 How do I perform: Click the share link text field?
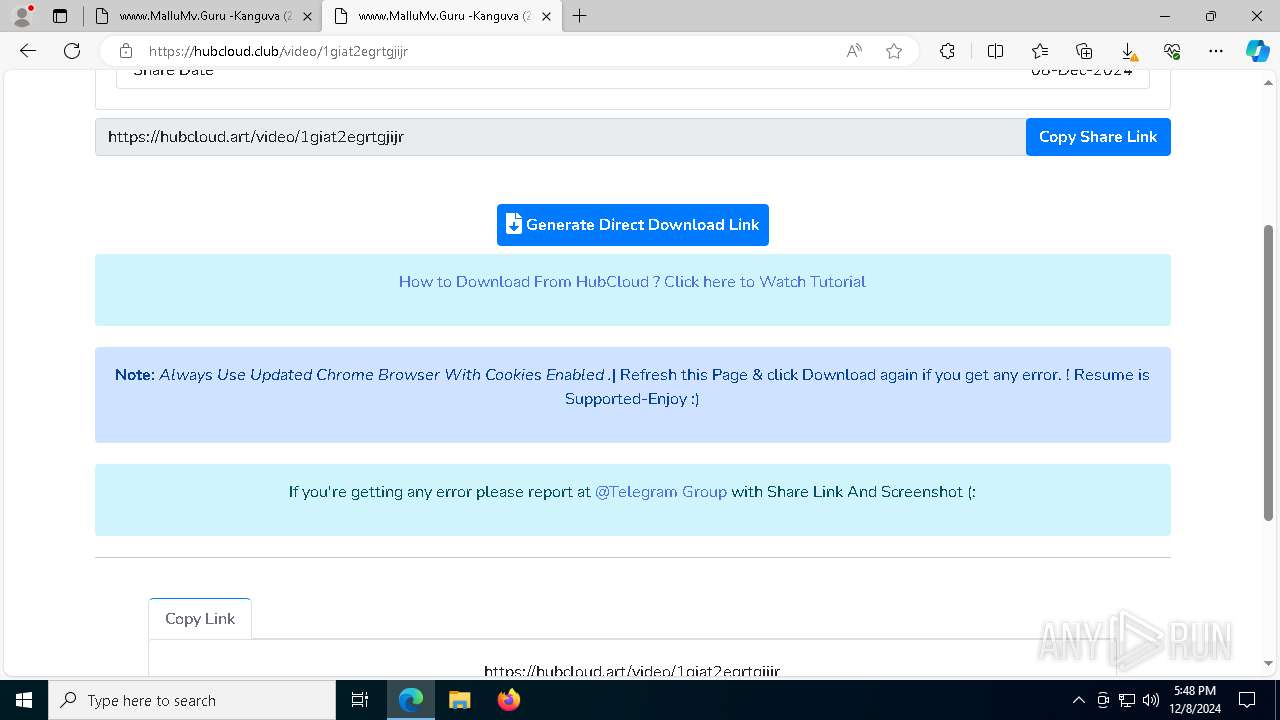[560, 137]
